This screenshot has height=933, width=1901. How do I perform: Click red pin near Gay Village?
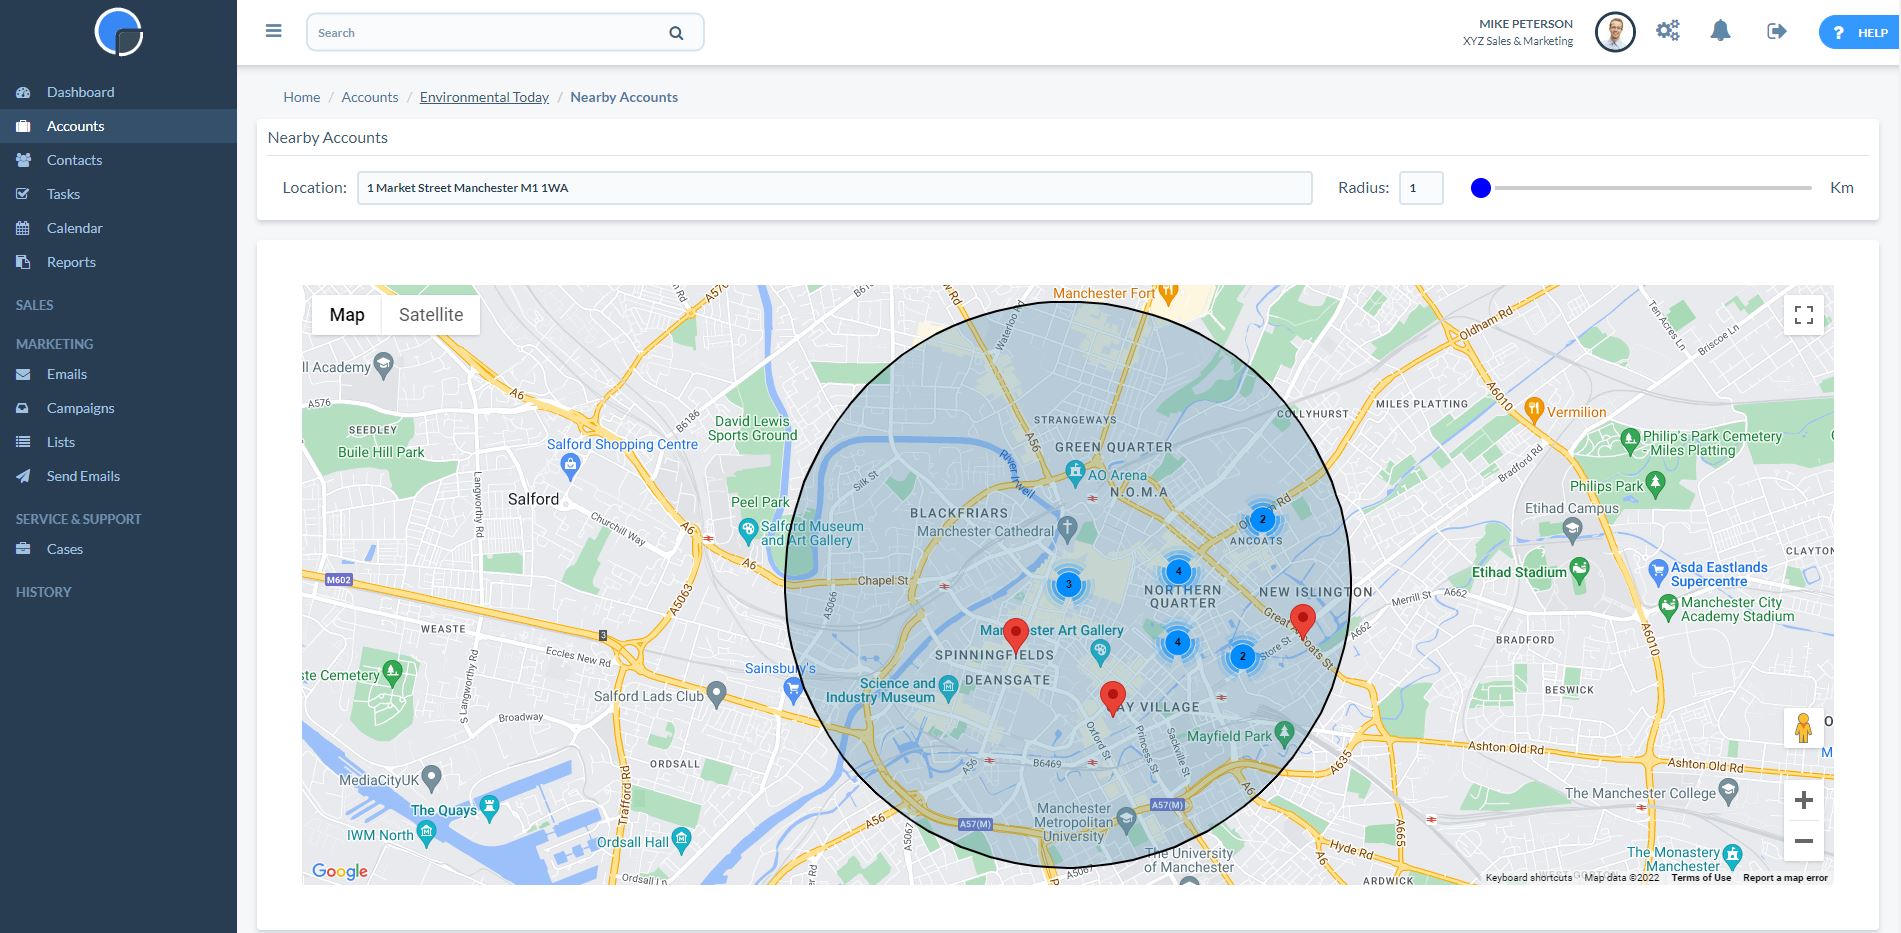1112,698
